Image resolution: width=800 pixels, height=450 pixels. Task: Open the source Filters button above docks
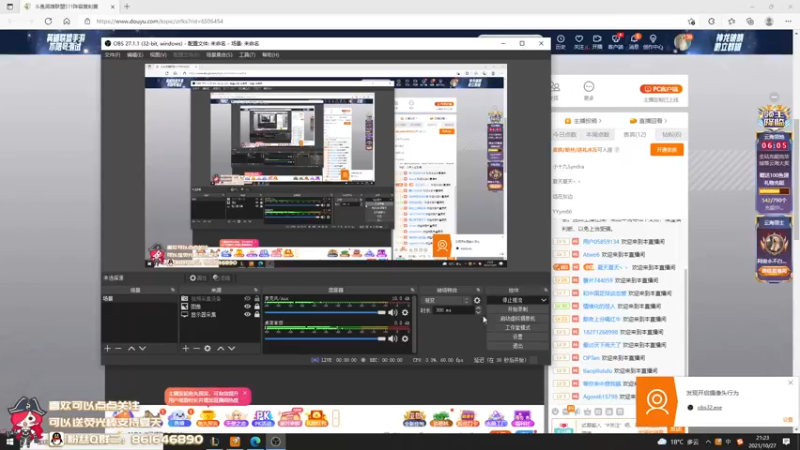pos(221,278)
